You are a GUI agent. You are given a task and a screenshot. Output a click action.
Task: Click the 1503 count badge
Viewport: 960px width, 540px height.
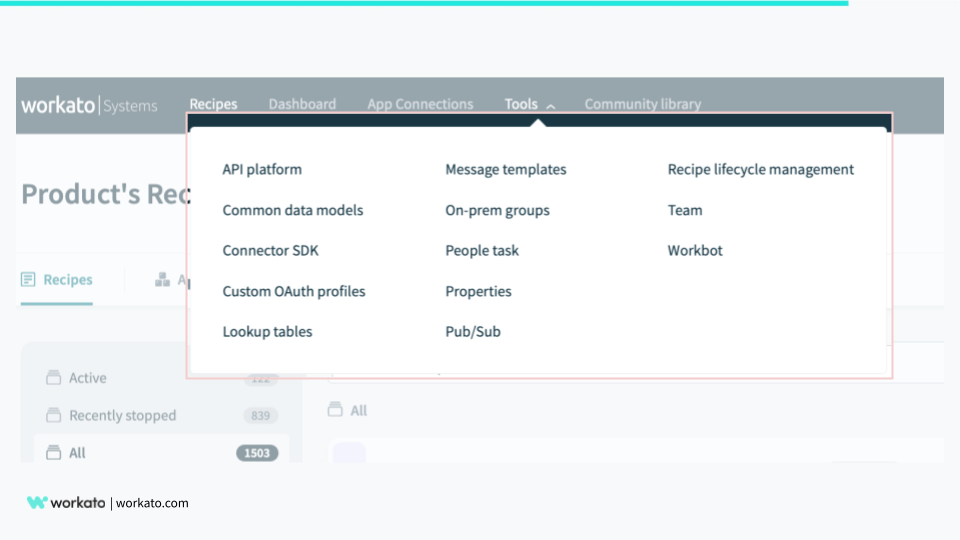coord(257,453)
